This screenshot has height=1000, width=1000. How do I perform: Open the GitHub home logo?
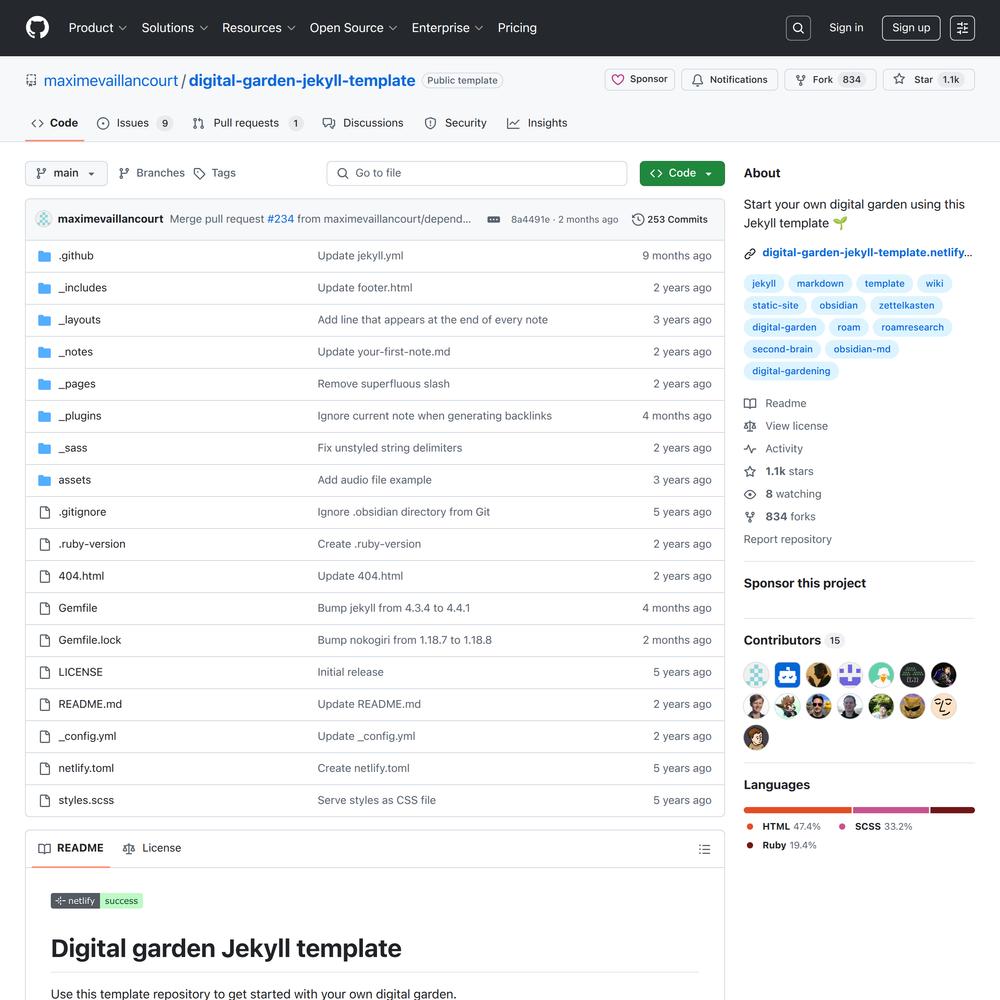[x=37, y=27]
